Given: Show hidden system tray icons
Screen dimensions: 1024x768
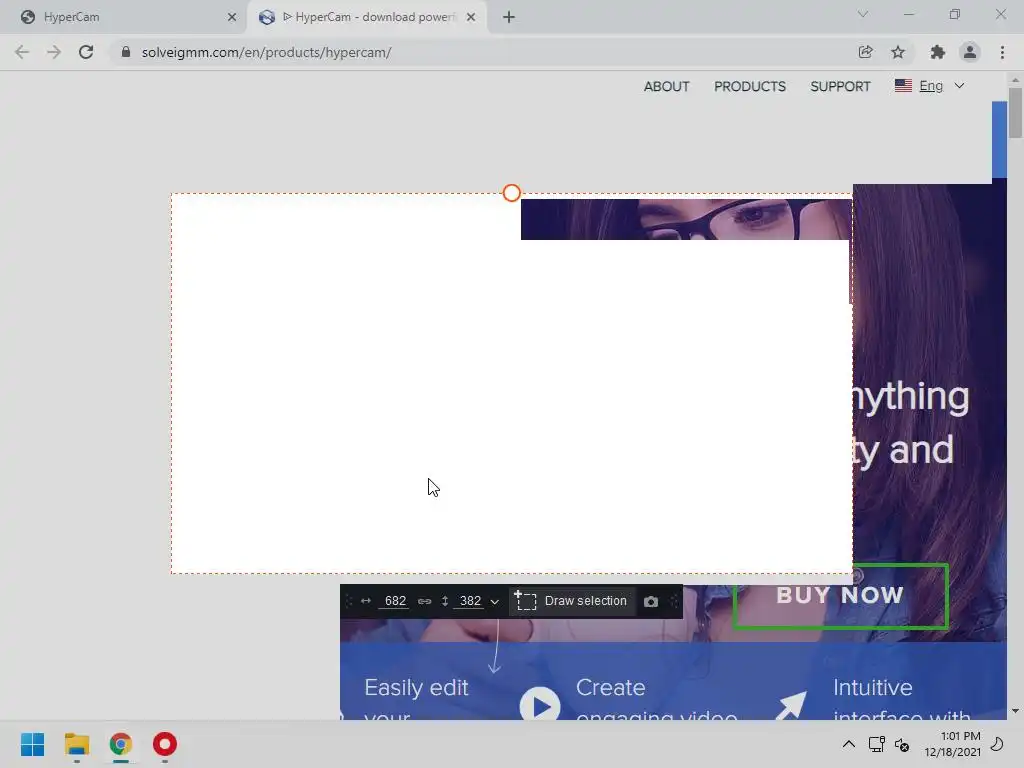Looking at the screenshot, I should point(848,744).
